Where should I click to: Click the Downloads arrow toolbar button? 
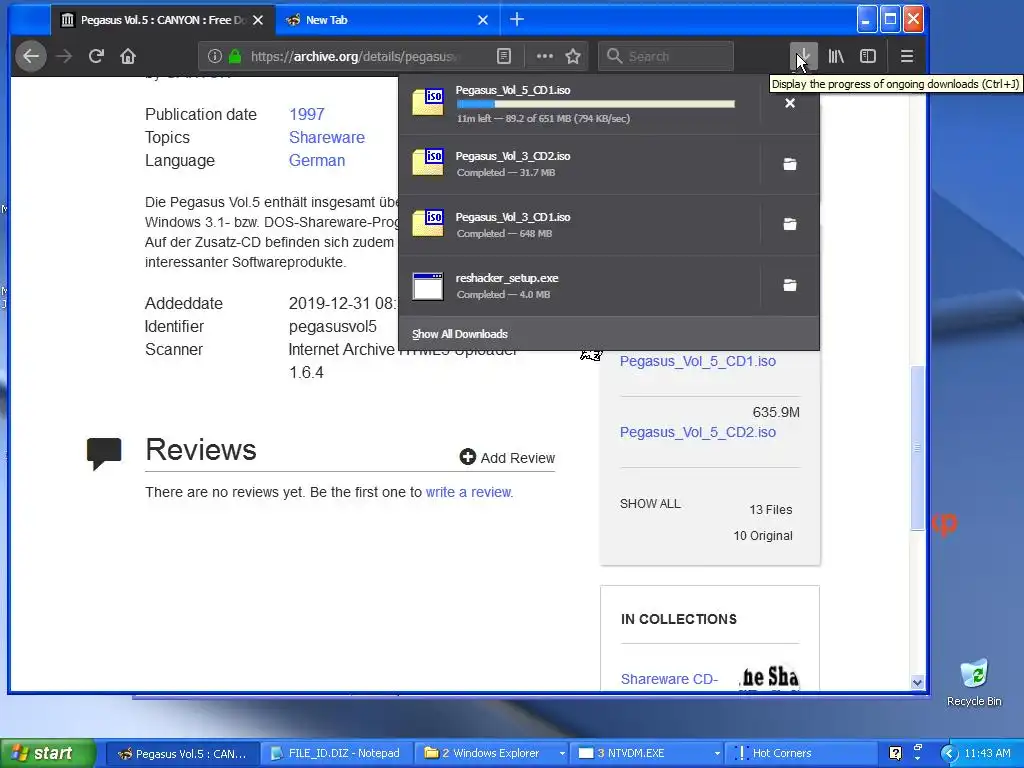(x=803, y=56)
